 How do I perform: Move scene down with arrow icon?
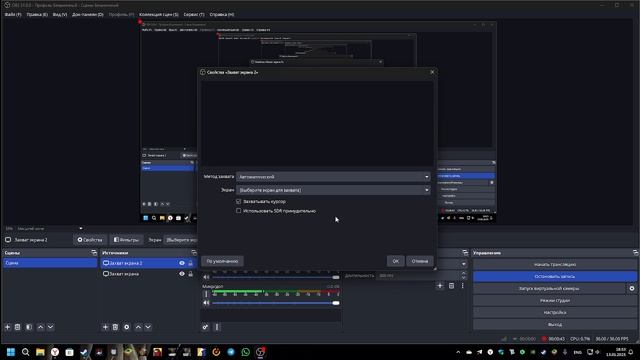click(50, 327)
